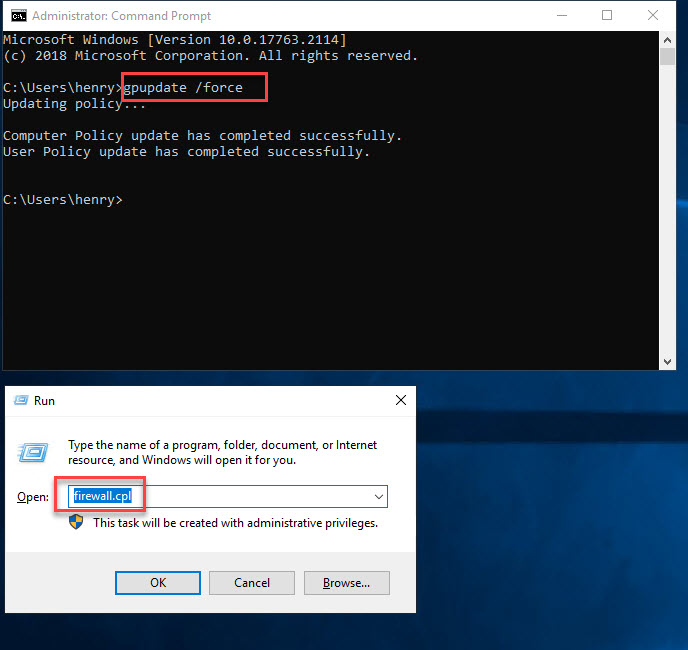Expand the Open combo box dropdown arrow
This screenshot has width=688, height=650.
coord(379,496)
